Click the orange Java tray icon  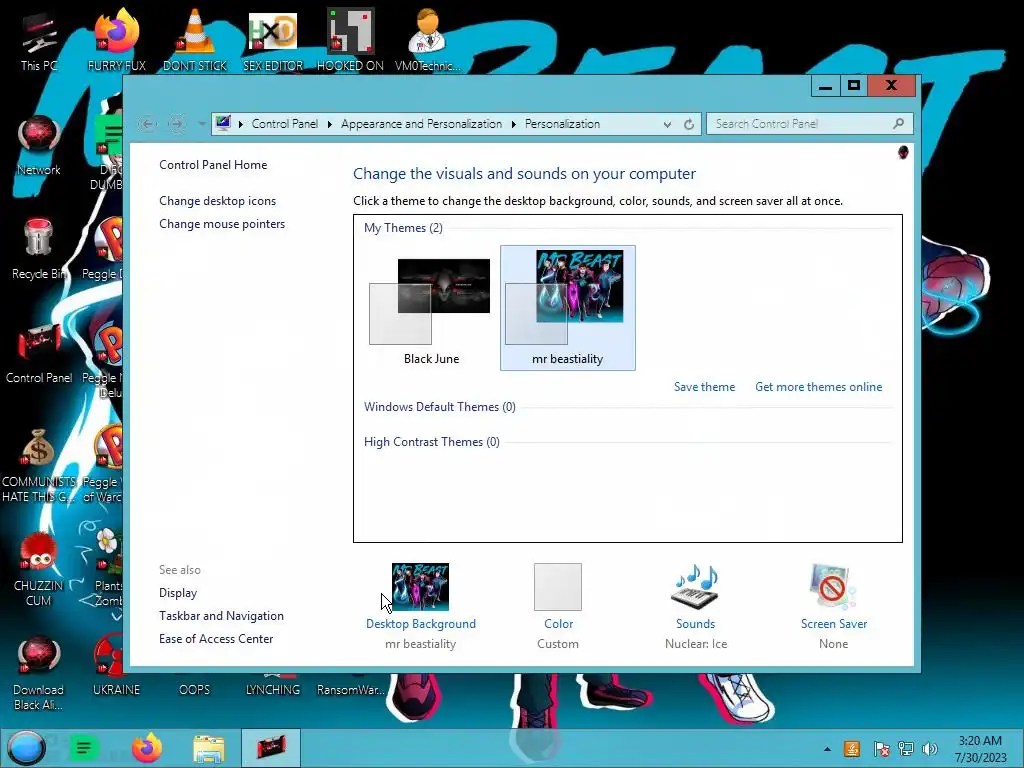[852, 749]
